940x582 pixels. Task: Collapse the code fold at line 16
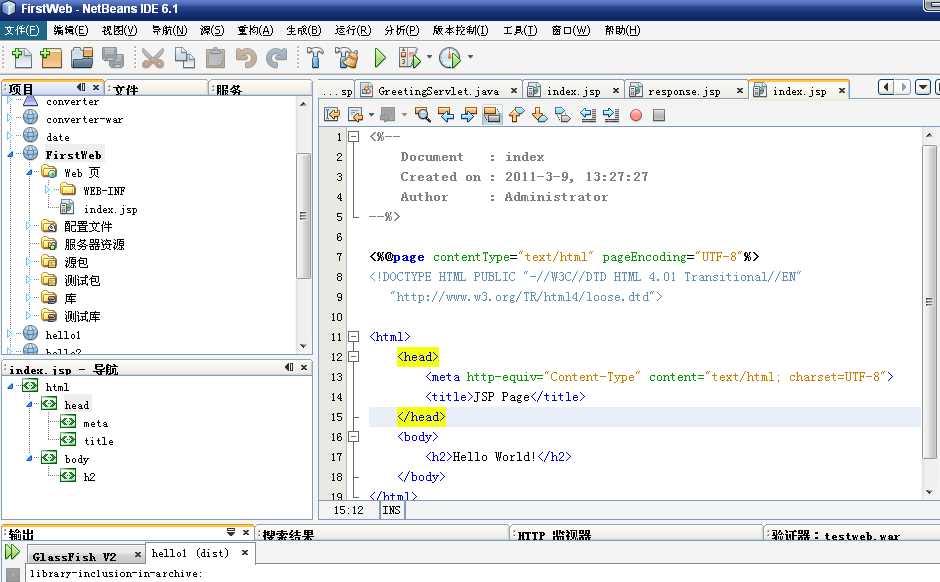pyautogui.click(x=354, y=436)
